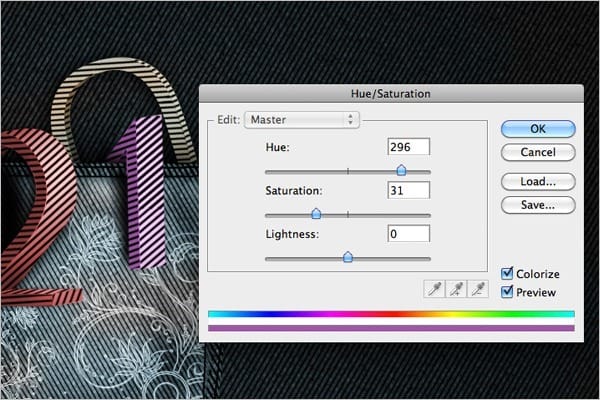Screen dimensions: 600x400
Task: Click the Load... button
Action: click(x=538, y=182)
